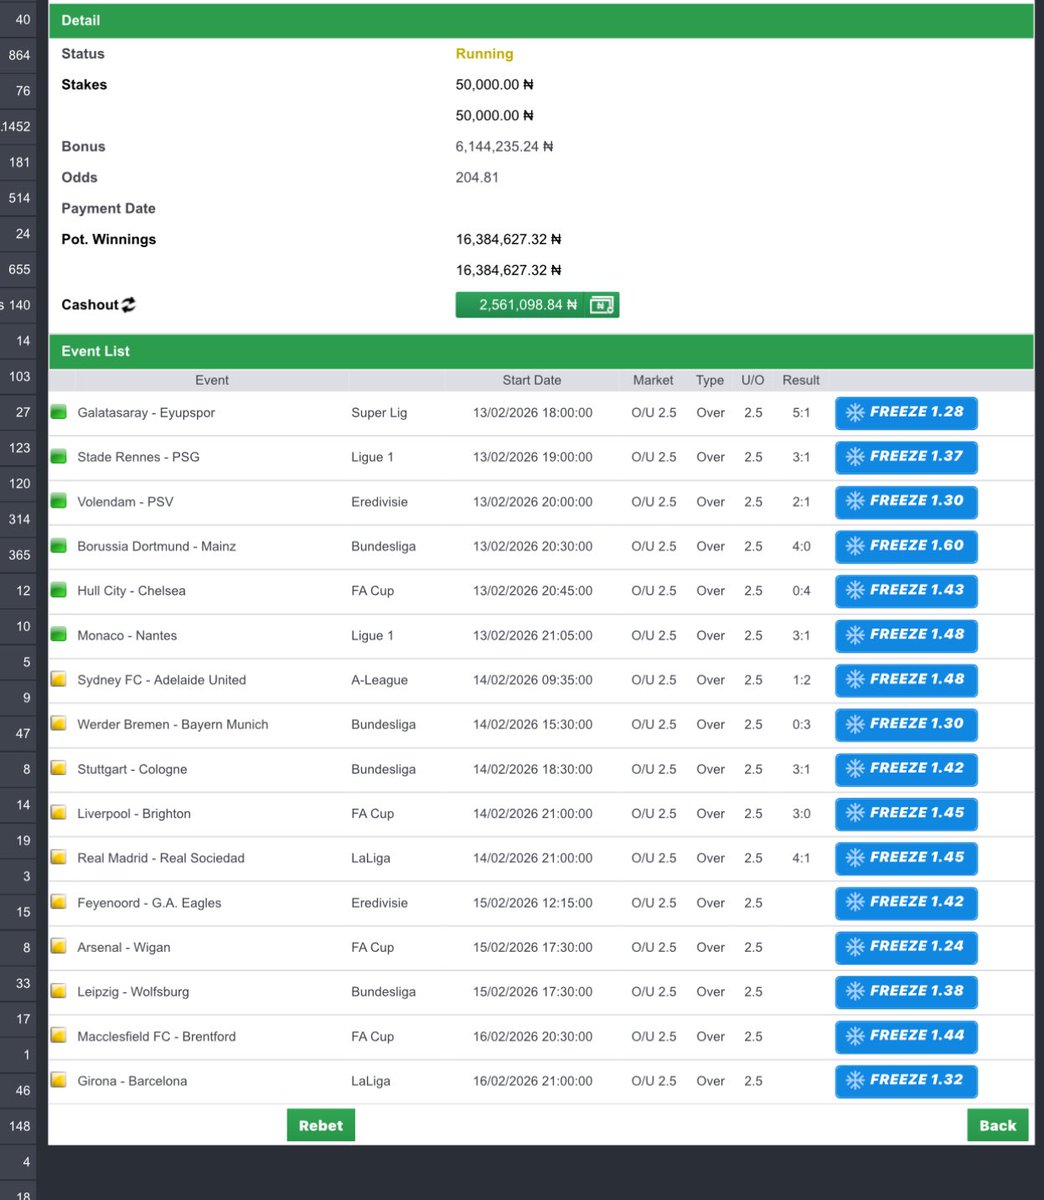The width and height of the screenshot is (1044, 1200).
Task: Click the Detail section header
Action: (x=541, y=20)
